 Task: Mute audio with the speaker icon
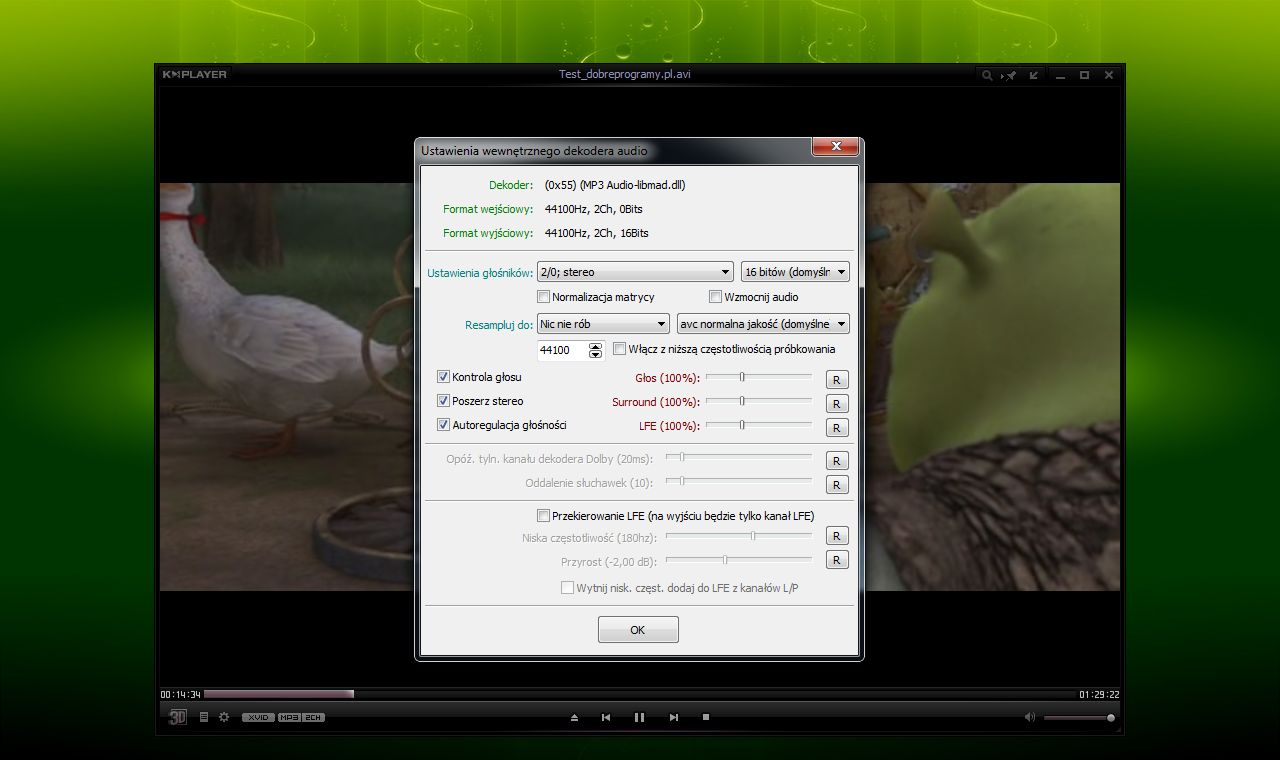coord(1030,717)
